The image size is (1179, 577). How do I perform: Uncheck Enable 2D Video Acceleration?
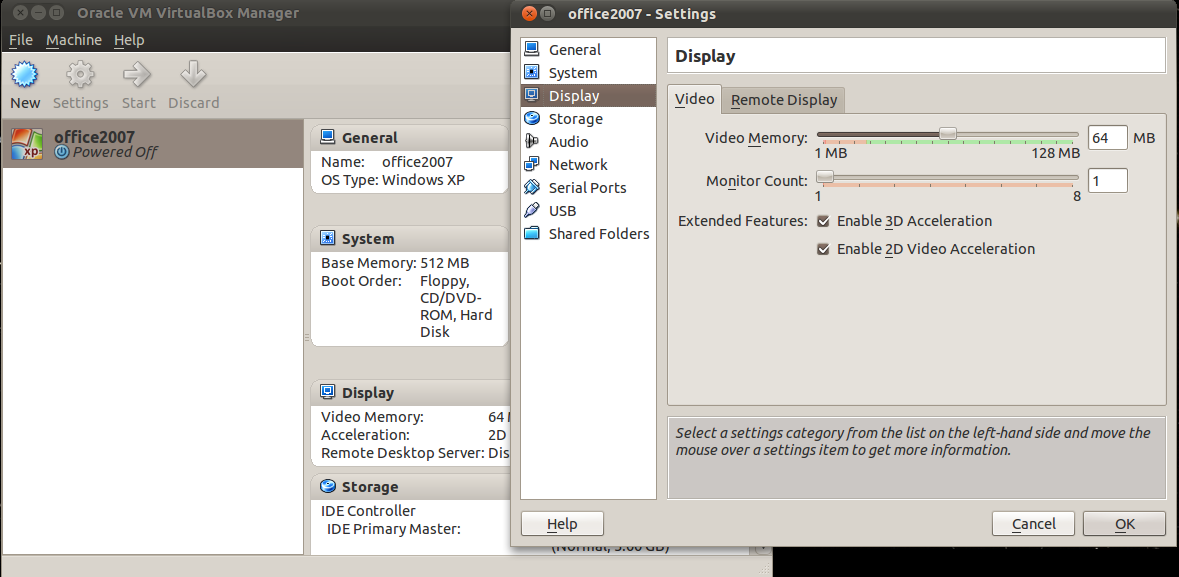[x=822, y=249]
